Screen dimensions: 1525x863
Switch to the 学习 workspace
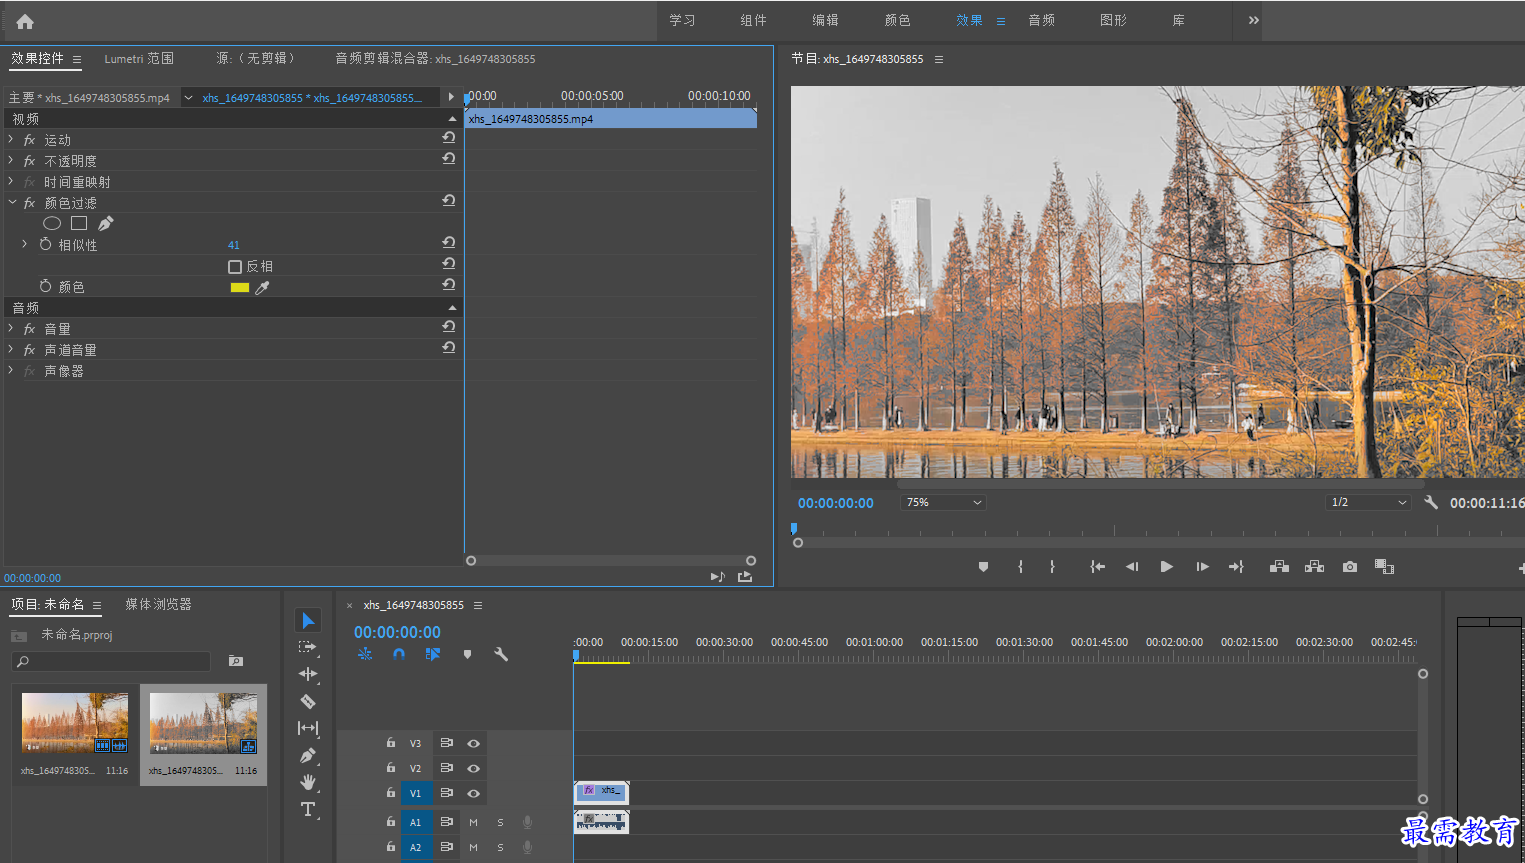(682, 20)
